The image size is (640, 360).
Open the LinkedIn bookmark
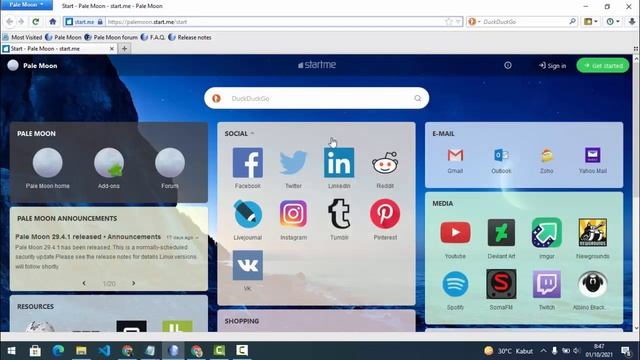339,163
